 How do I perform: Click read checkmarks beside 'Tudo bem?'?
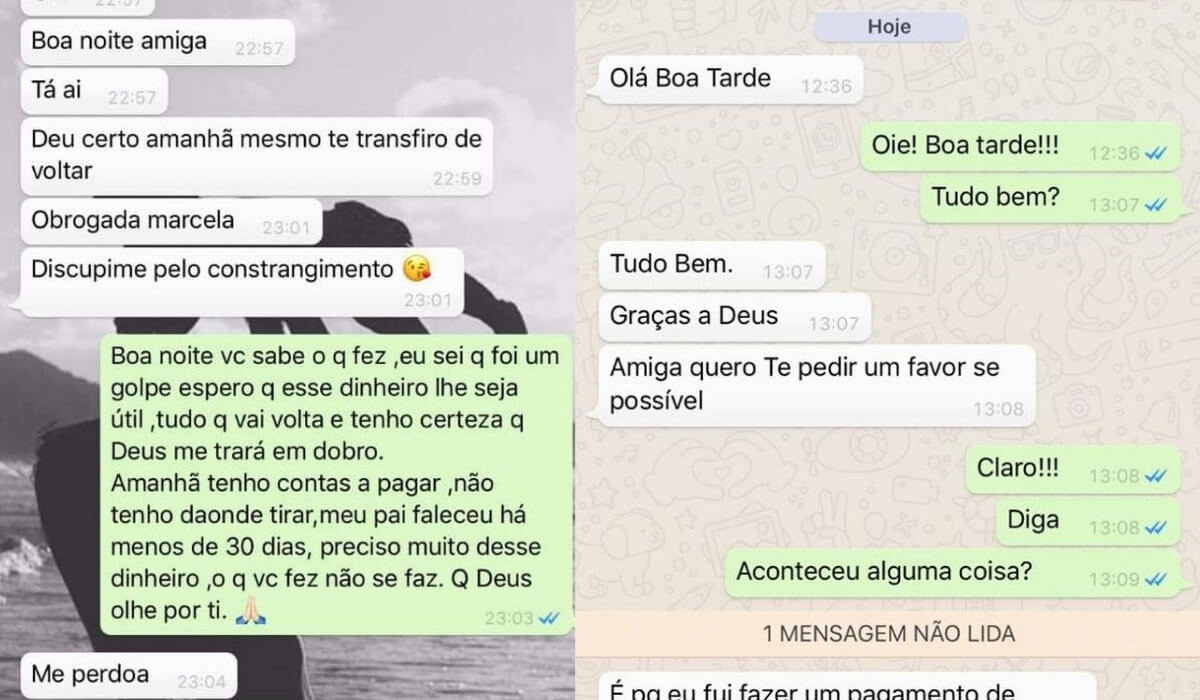pyautogui.click(x=1156, y=204)
